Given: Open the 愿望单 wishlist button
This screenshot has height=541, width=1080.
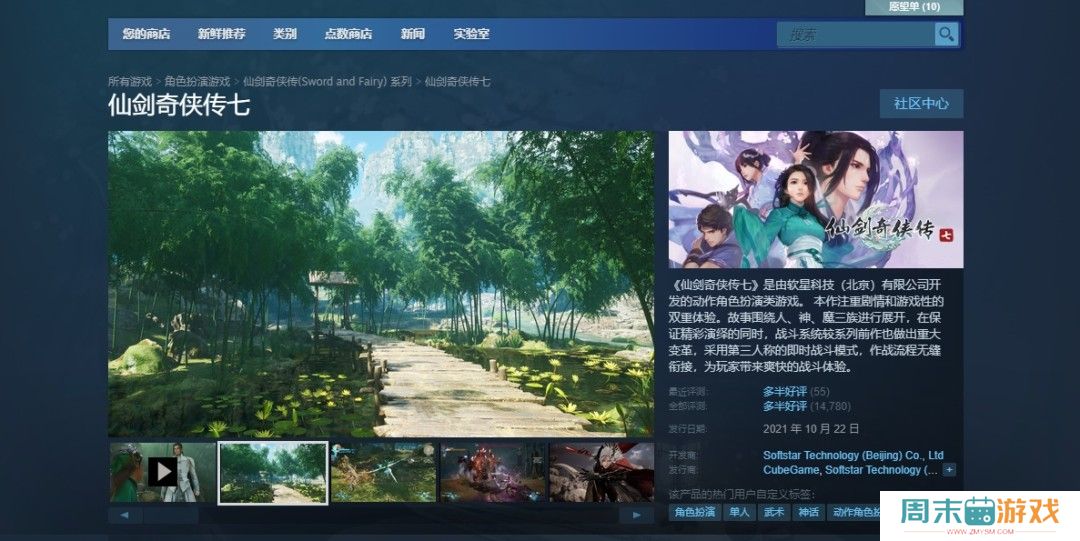Looking at the screenshot, I should click(913, 7).
